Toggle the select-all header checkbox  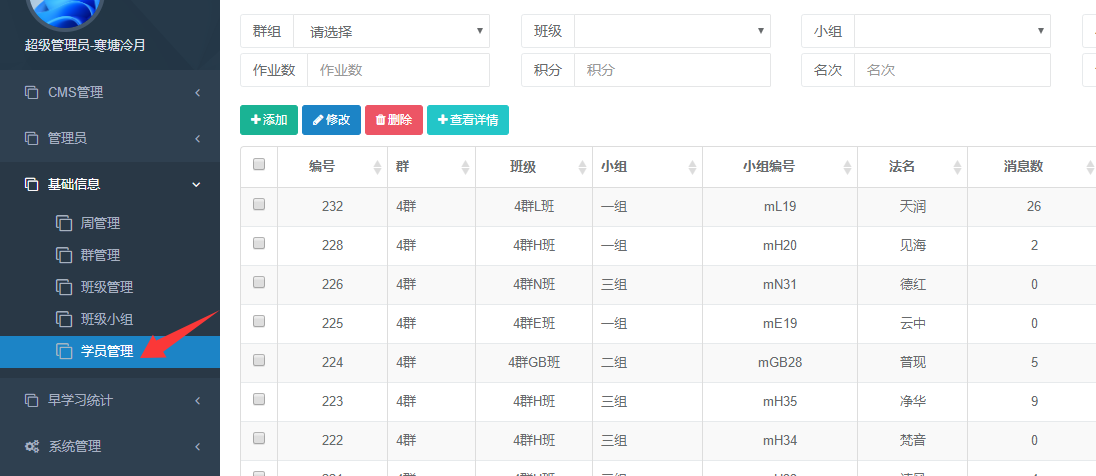tap(259, 165)
